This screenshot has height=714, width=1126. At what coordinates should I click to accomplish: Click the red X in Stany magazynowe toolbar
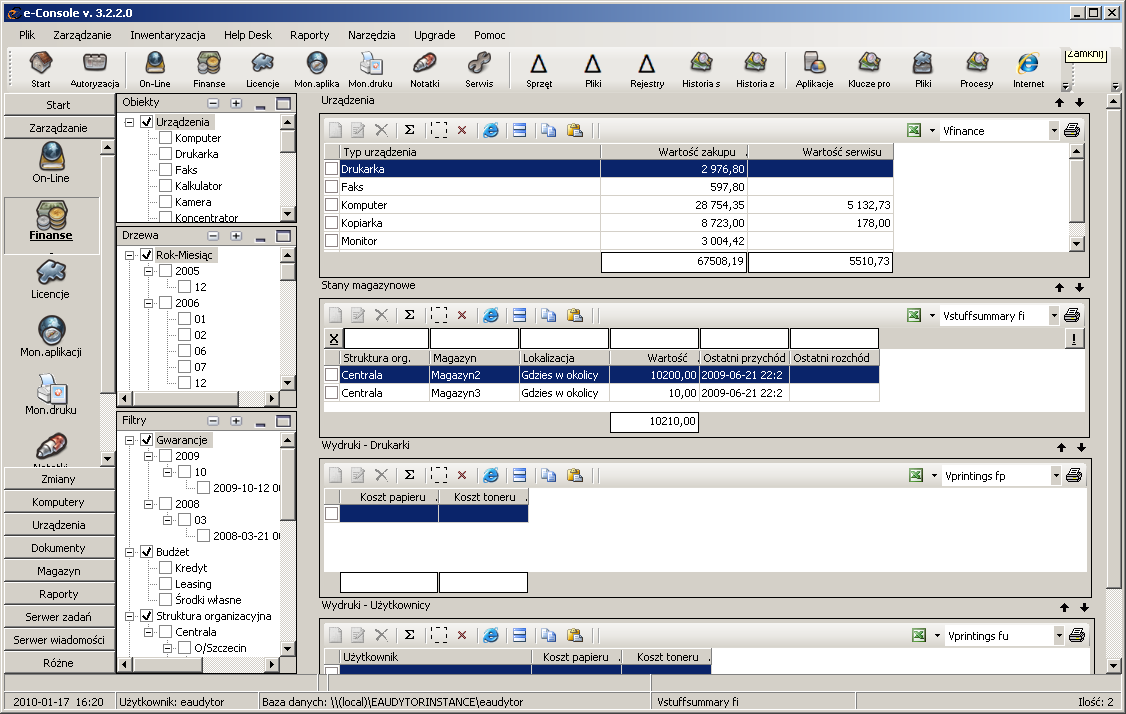pyautogui.click(x=462, y=315)
